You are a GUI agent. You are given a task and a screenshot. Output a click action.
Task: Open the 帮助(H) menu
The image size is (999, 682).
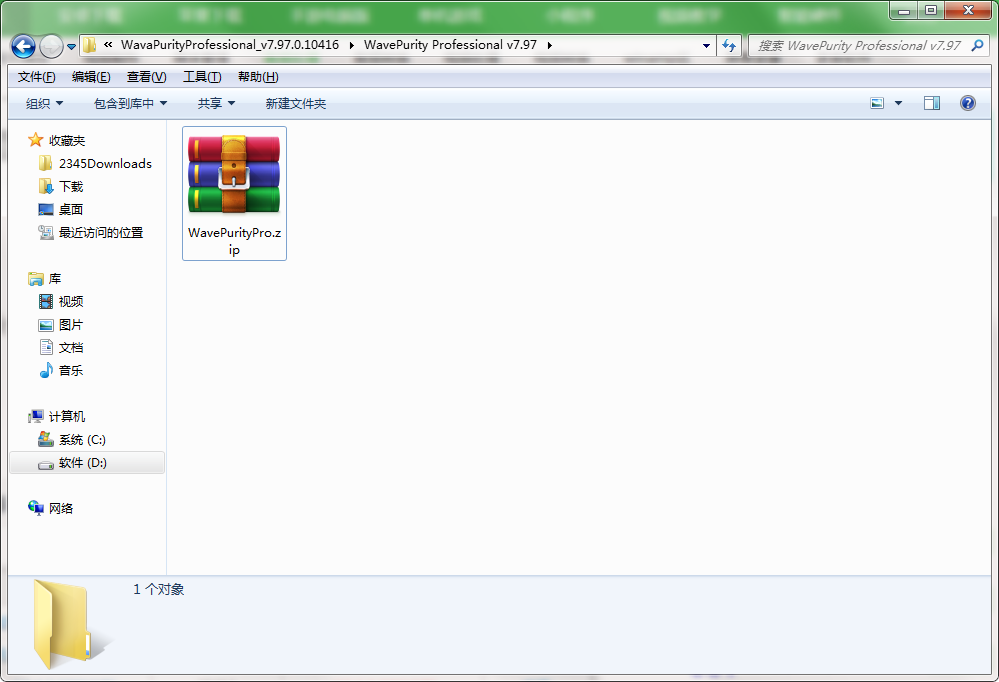pyautogui.click(x=258, y=77)
